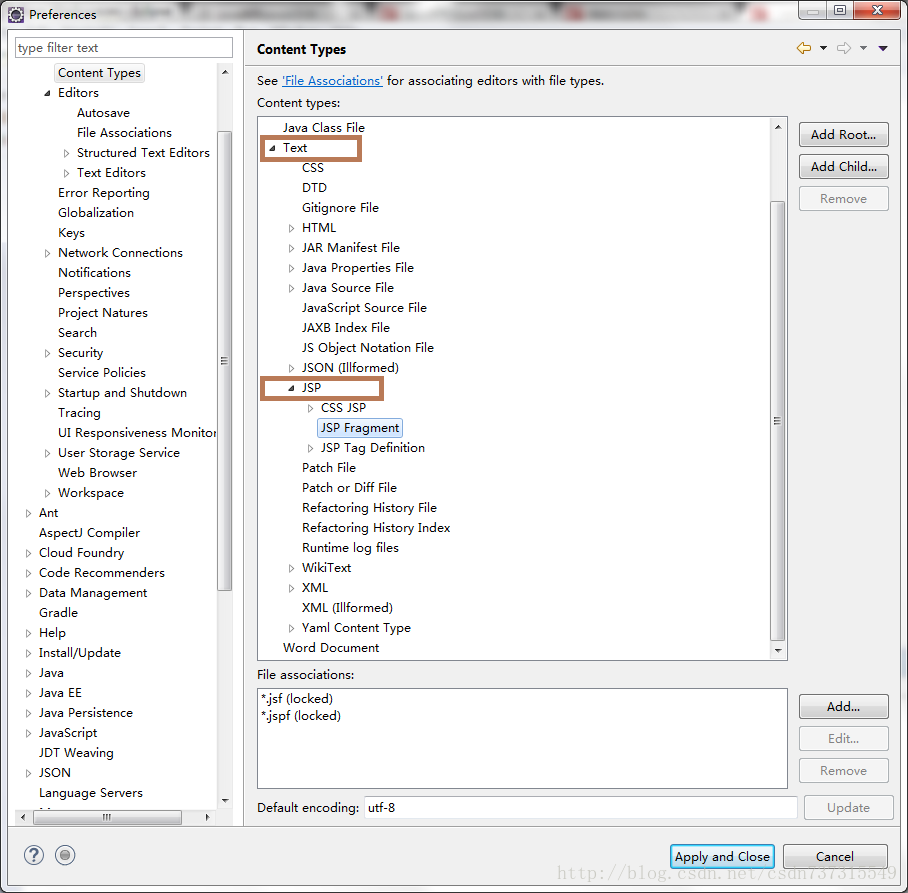
Task: Expand the Text Editors node
Action: [67, 173]
